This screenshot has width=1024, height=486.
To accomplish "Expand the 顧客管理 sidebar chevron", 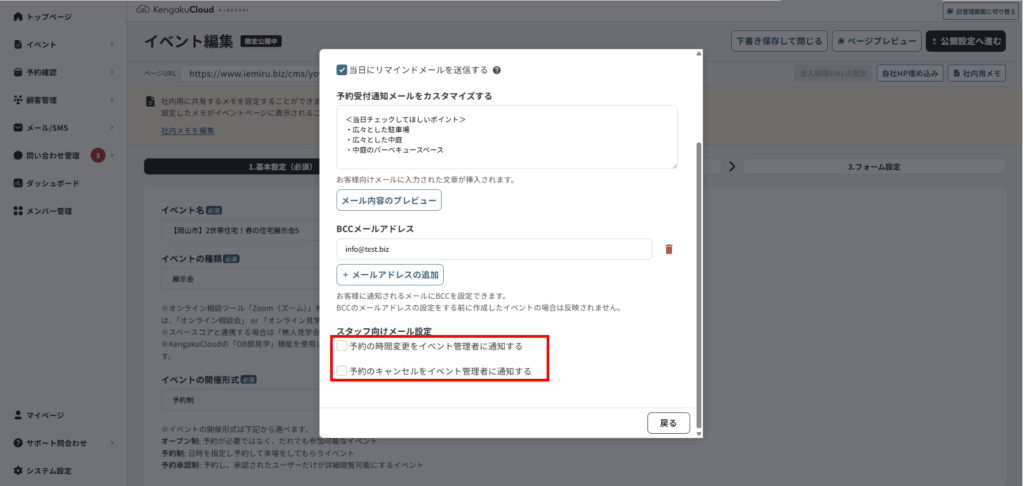I will tap(112, 100).
